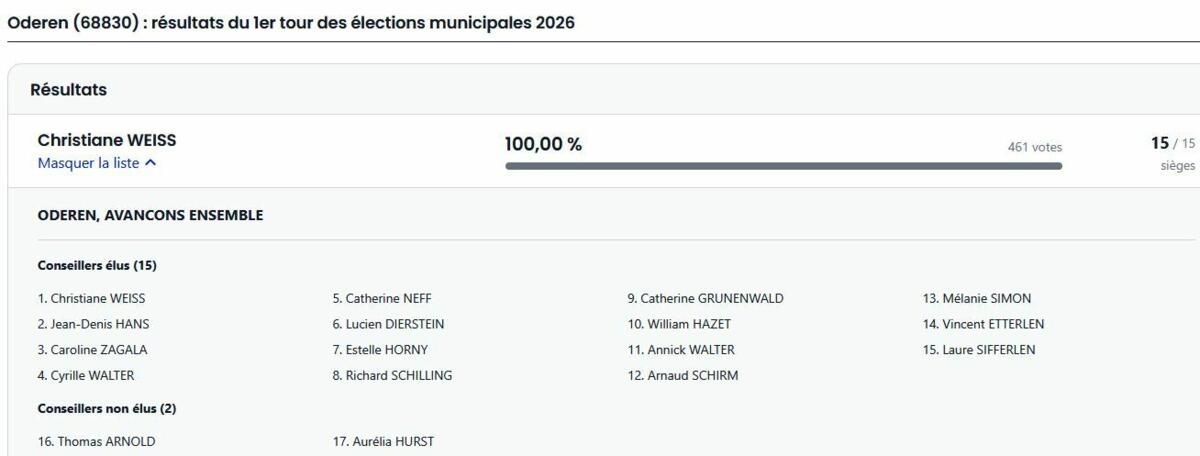This screenshot has height=456, width=1200.
Task: Click the Résultats section heading
Action: coord(69,90)
